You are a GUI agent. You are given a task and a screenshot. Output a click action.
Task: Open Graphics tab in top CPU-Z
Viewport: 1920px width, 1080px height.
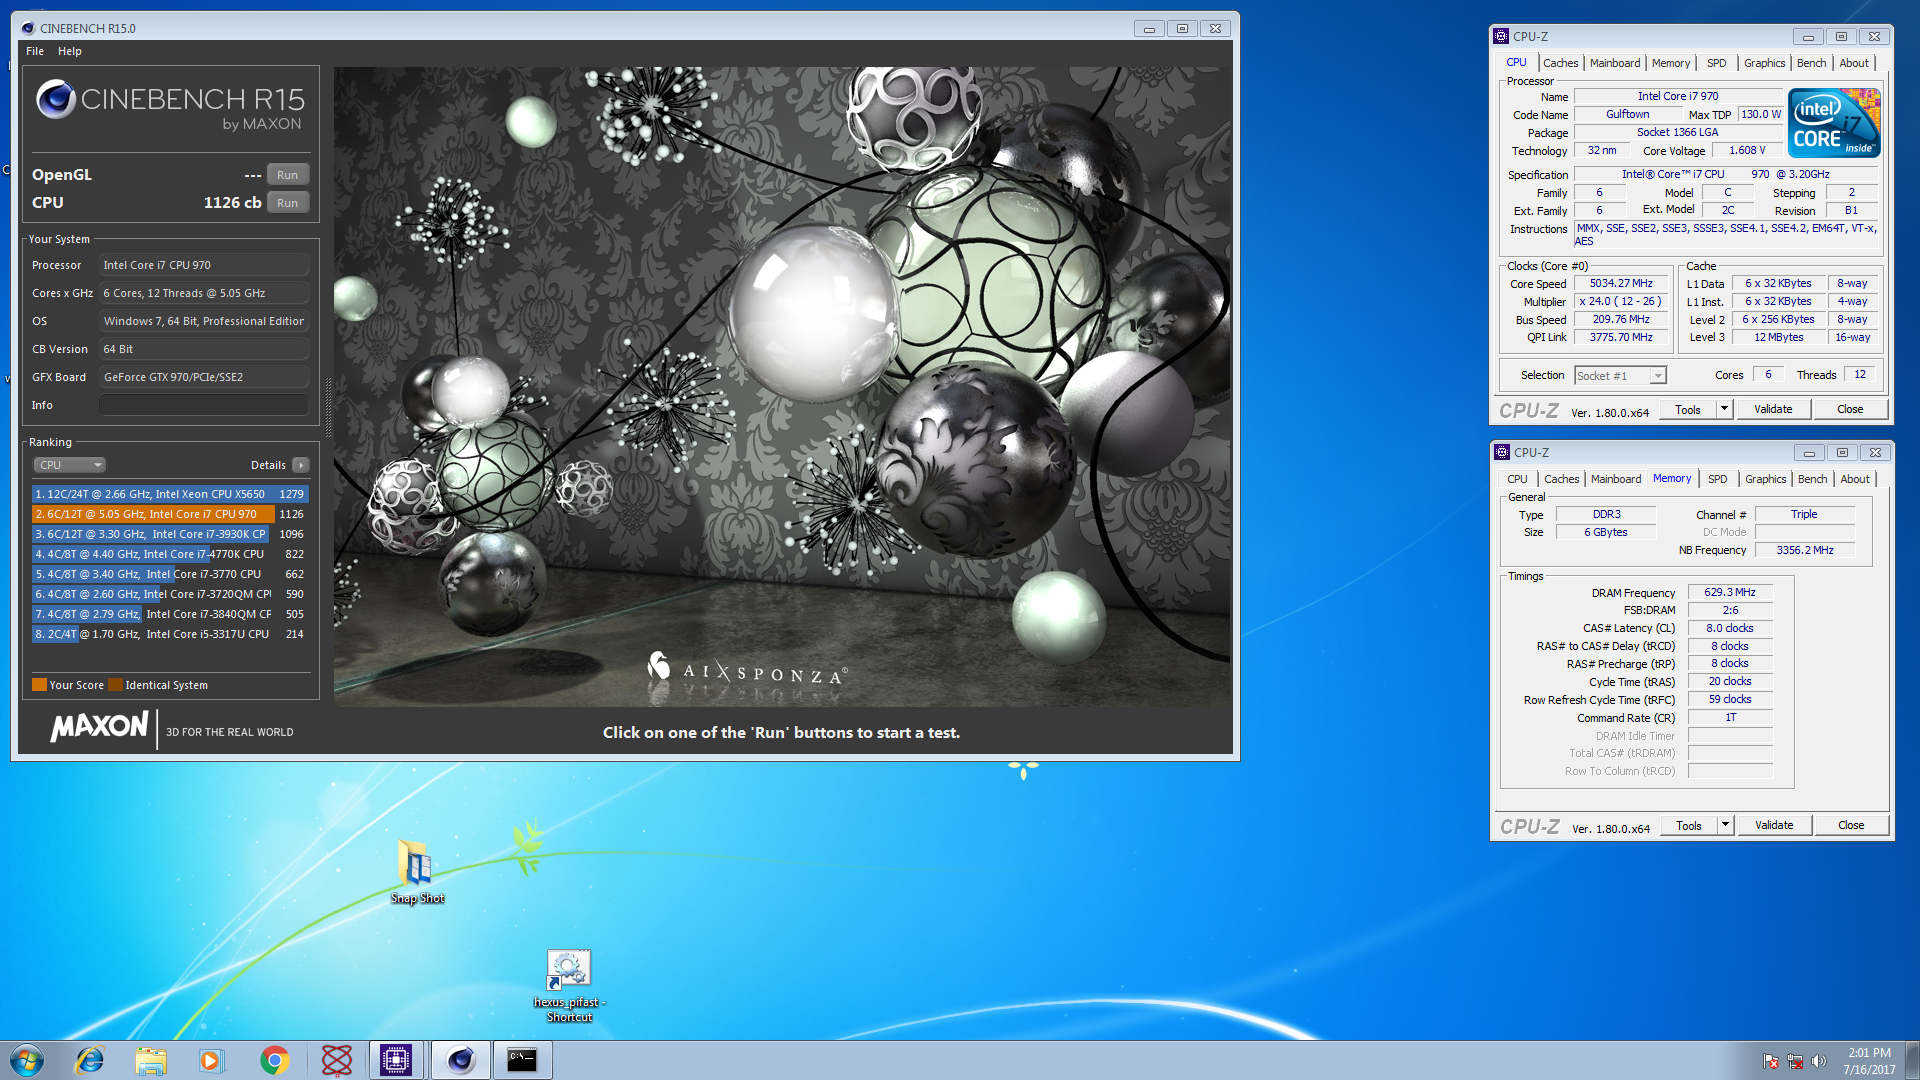pyautogui.click(x=1765, y=63)
